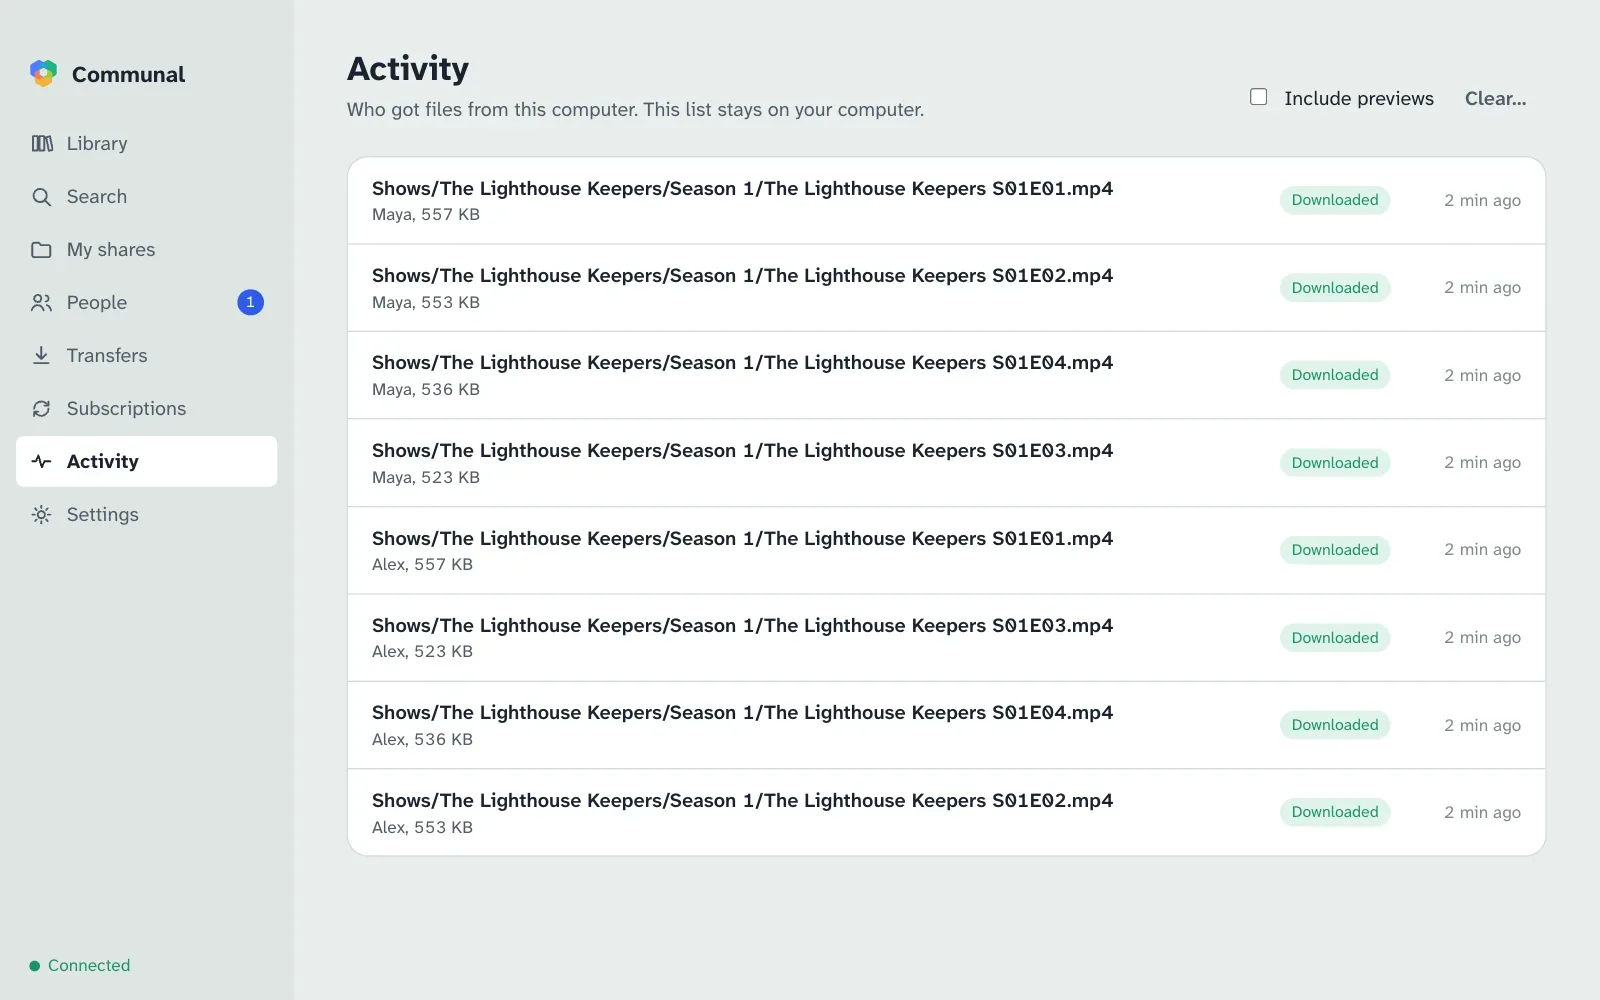Click the Activity pulse icon
Image resolution: width=1600 pixels, height=1000 pixels.
pos(41,462)
